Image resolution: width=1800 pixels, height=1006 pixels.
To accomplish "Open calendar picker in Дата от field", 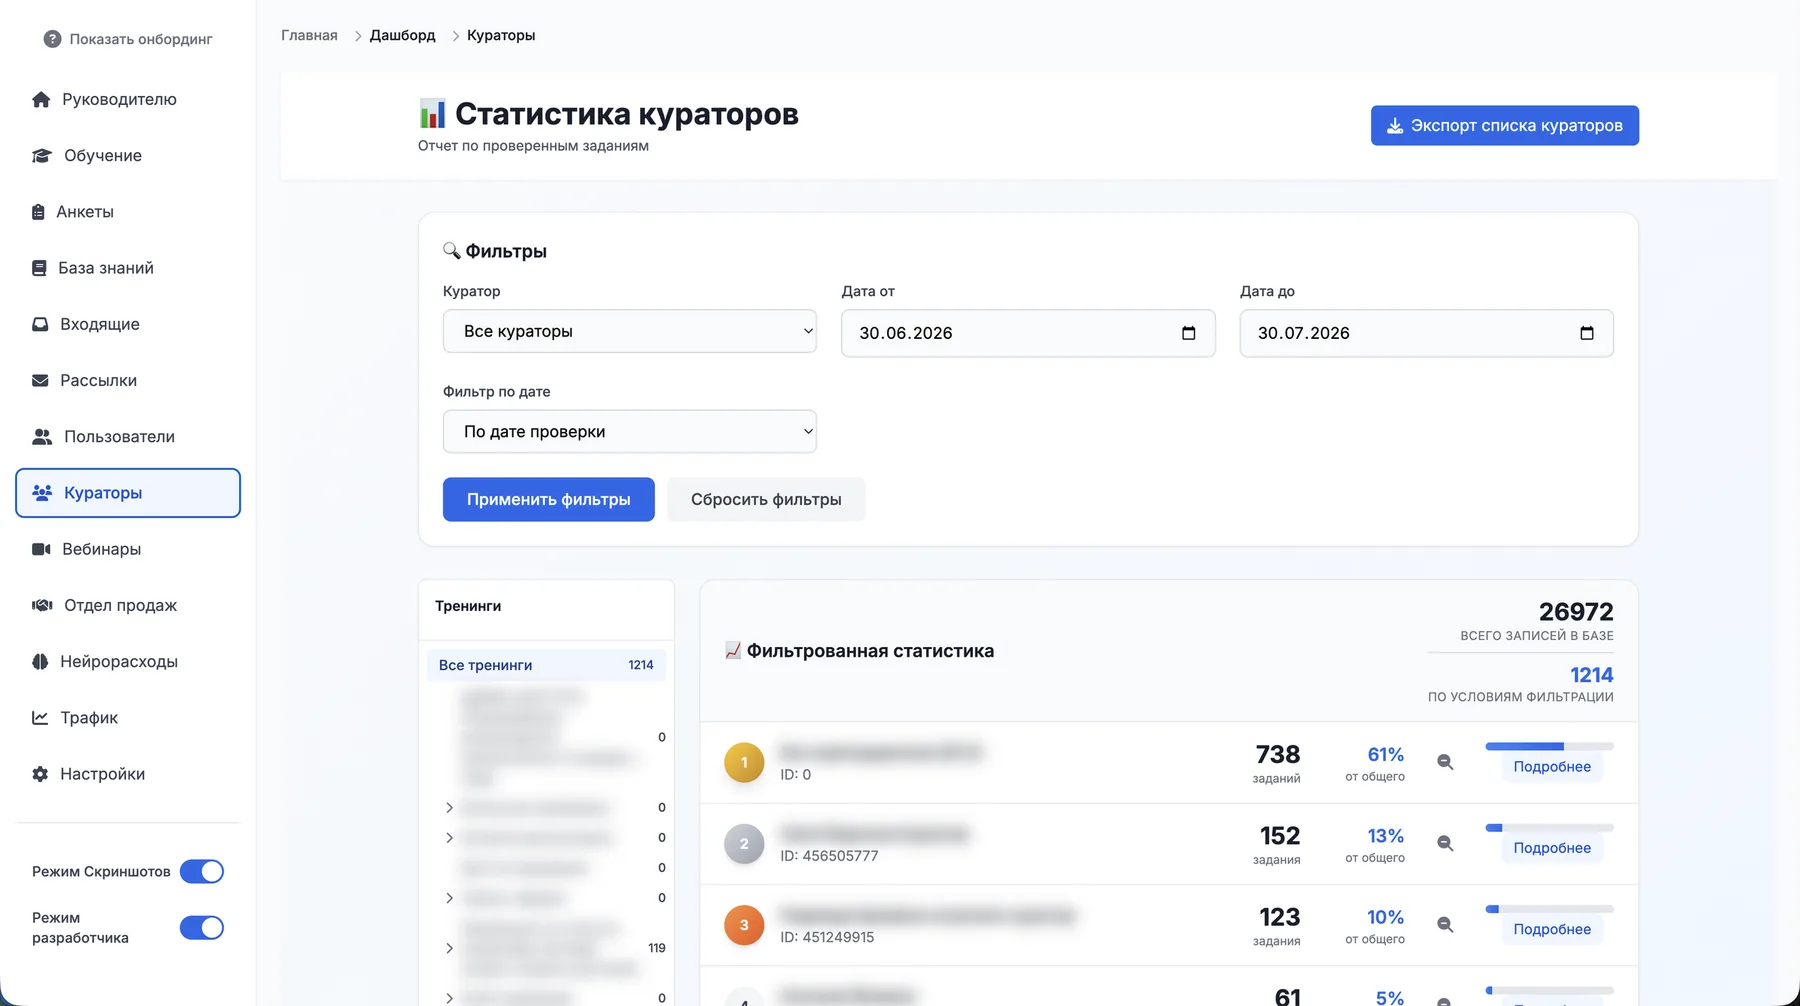I will (1188, 333).
